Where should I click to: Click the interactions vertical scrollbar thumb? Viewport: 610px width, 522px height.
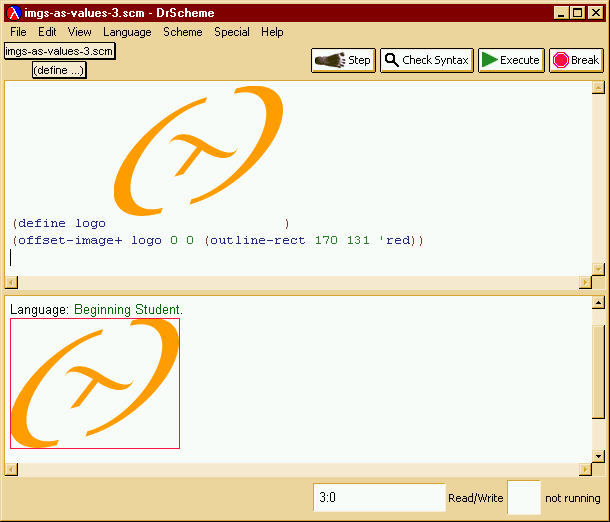pyautogui.click(x=598, y=372)
